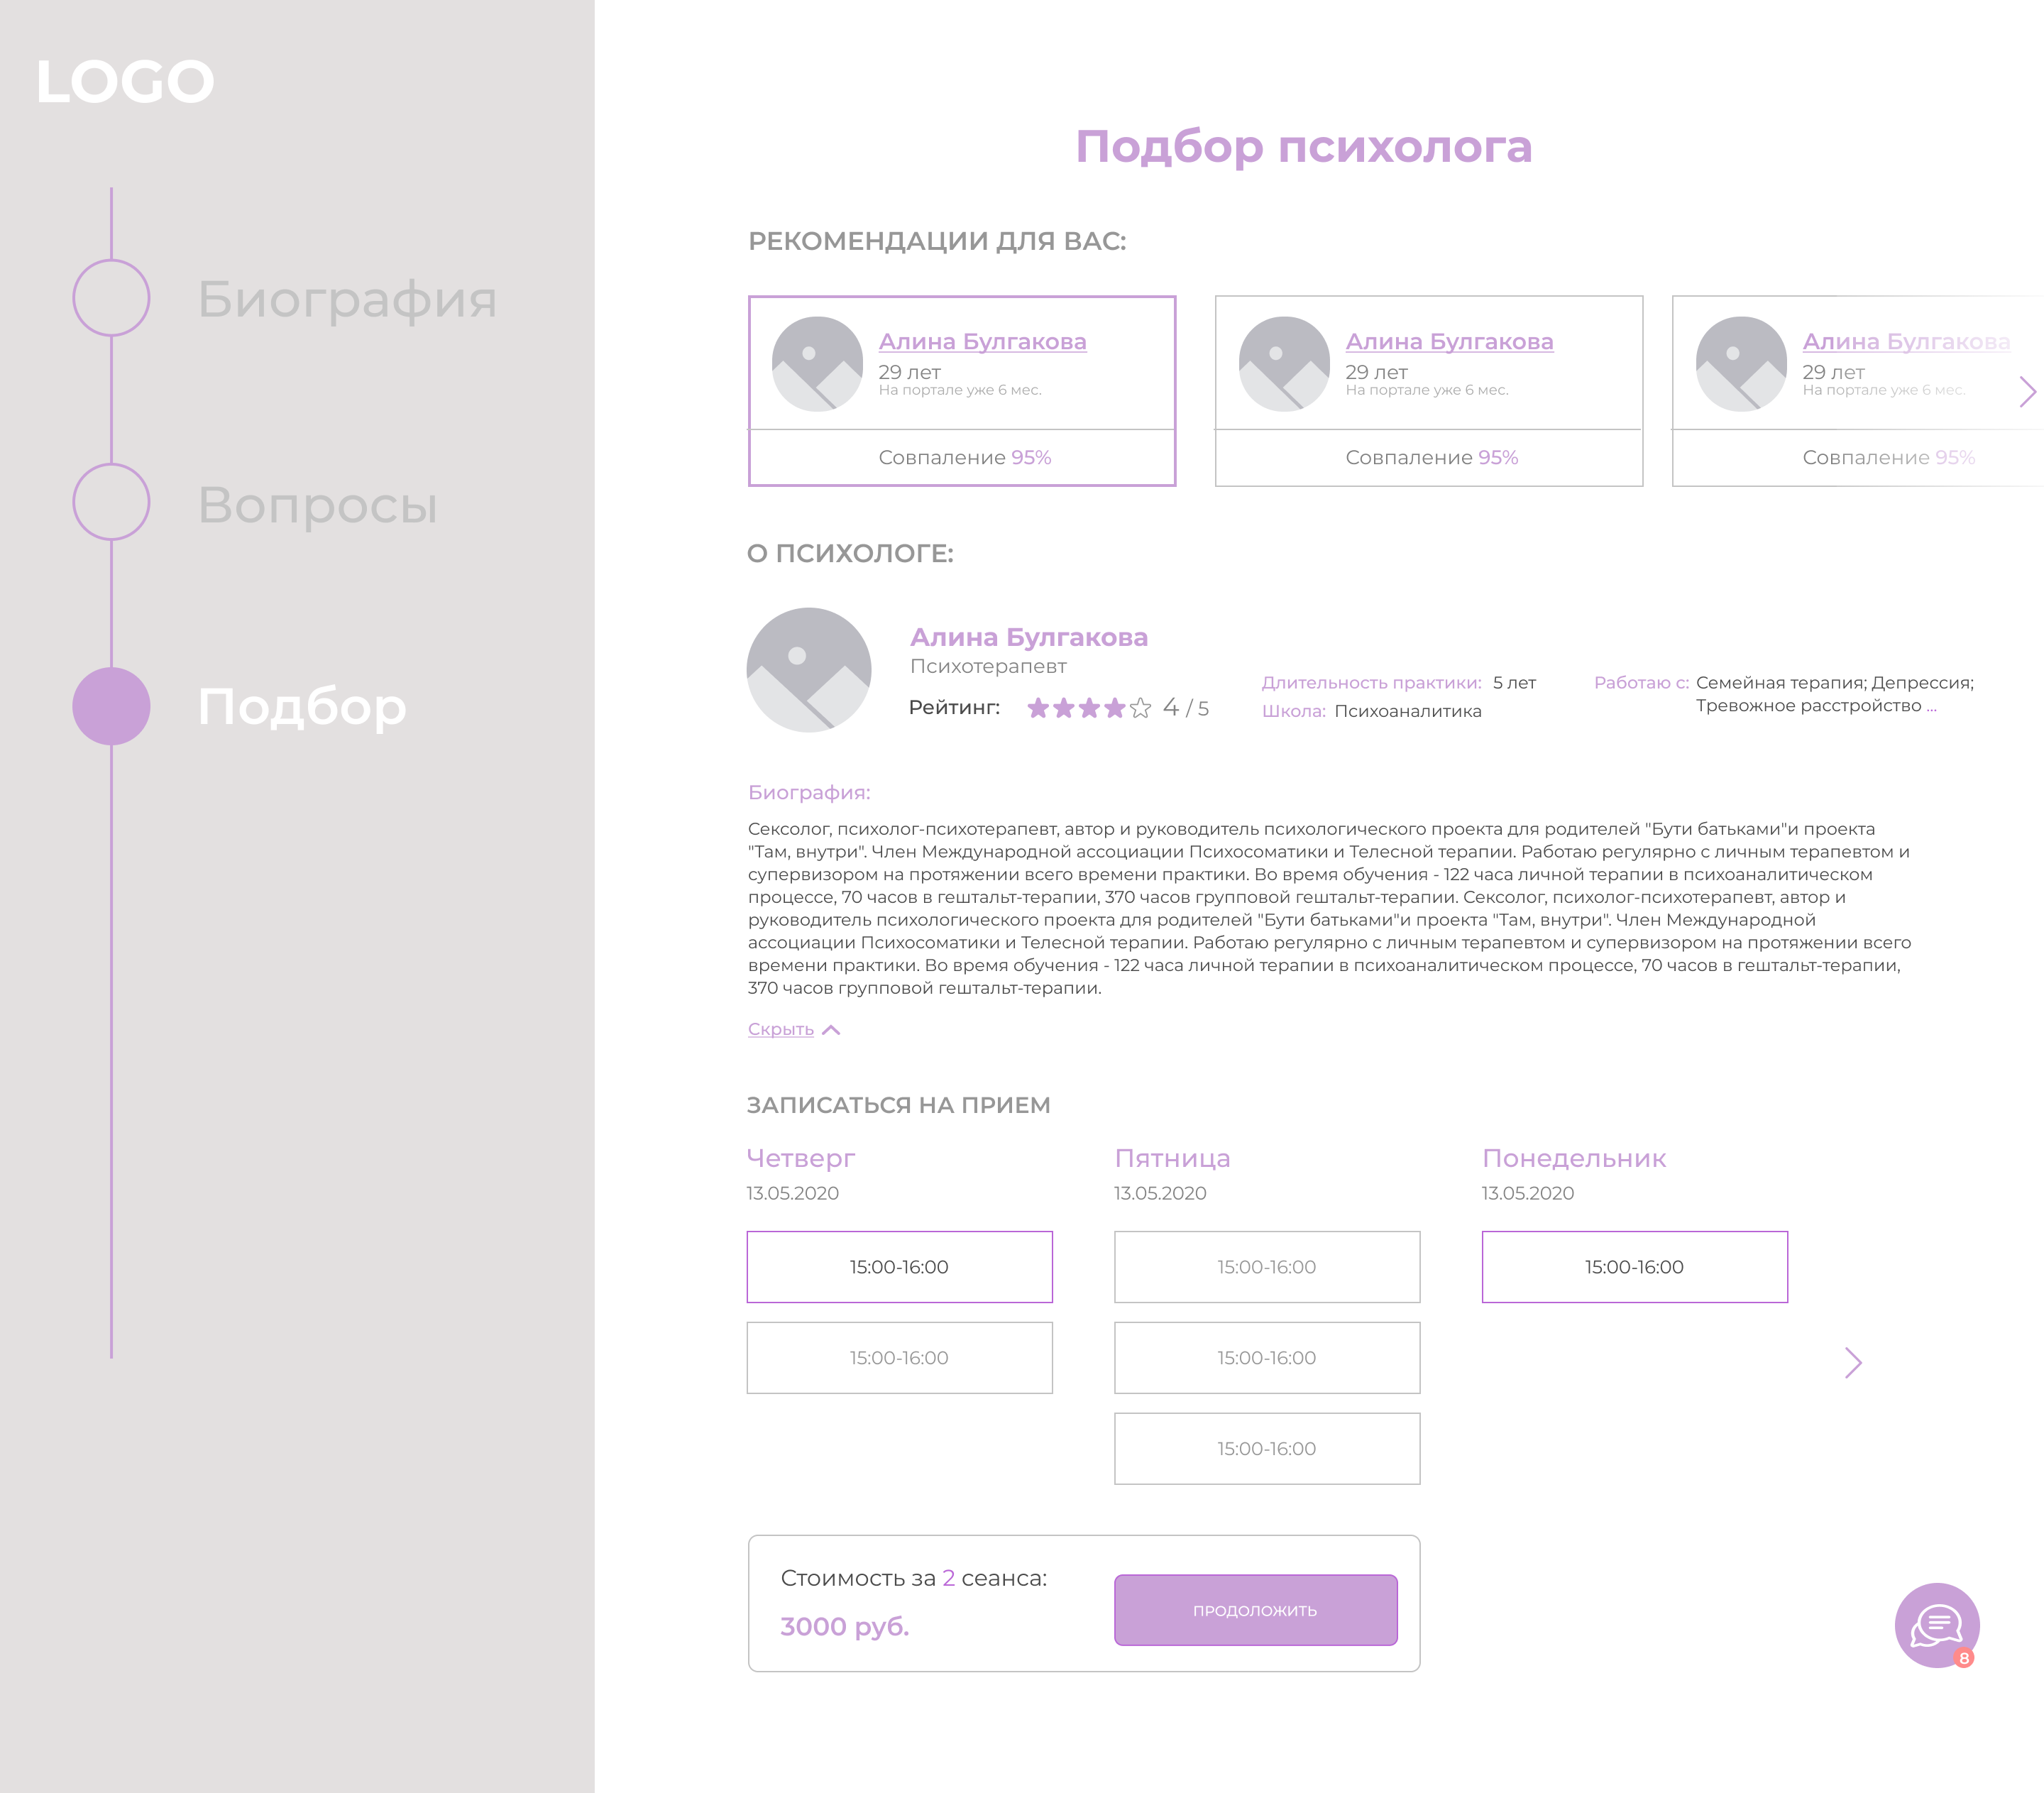Expand truncated specializations list ellipsis
The image size is (2044, 1793).
click(1931, 707)
